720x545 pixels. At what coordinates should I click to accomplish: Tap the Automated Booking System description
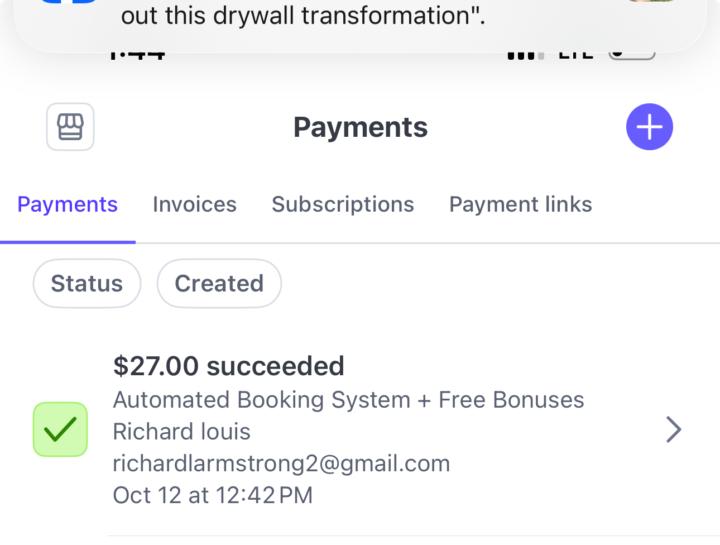click(x=348, y=400)
